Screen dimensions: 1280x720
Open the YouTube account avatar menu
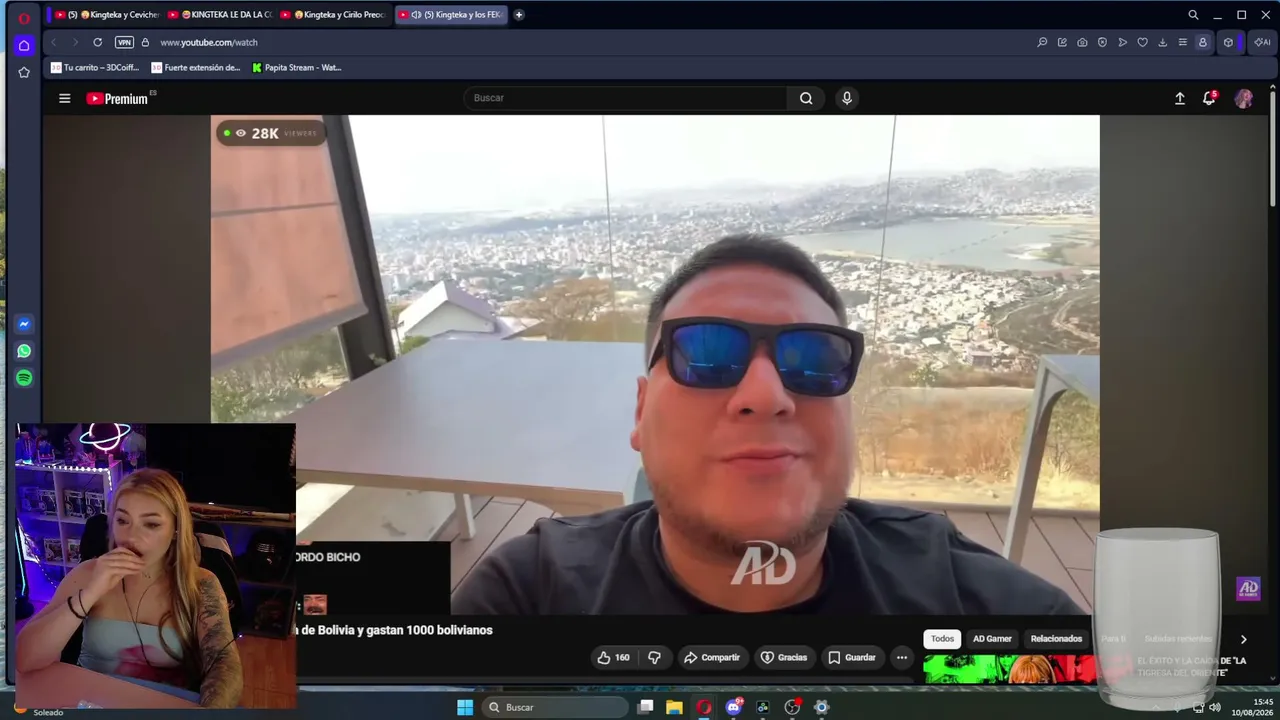coord(1244,98)
